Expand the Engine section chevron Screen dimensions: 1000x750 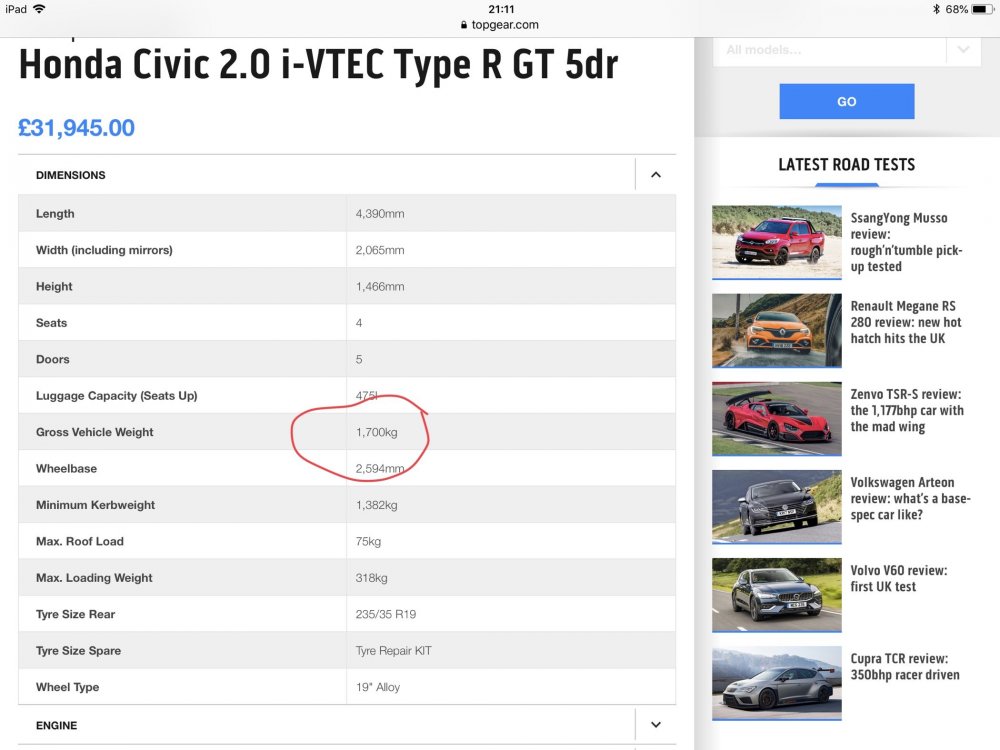pos(656,724)
